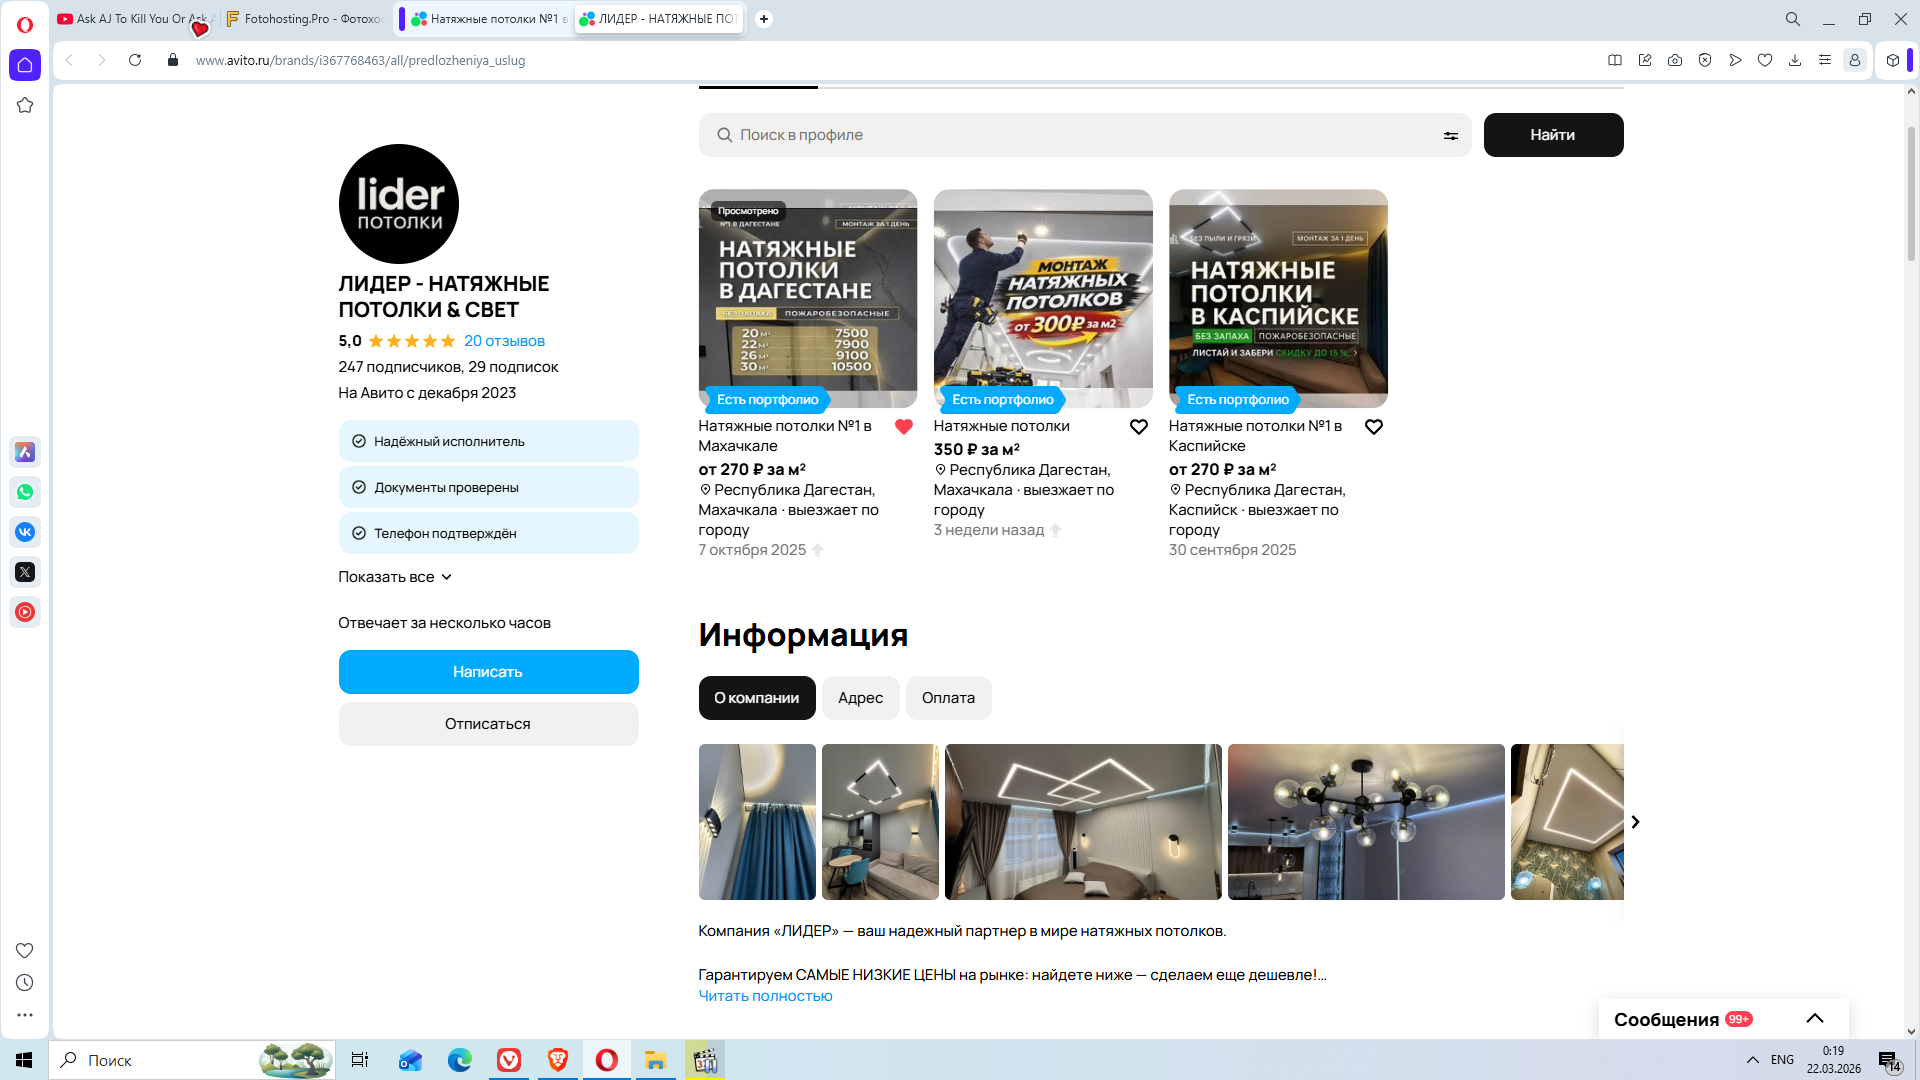Click the search filter settings icon
This screenshot has height=1080, width=1920.
[1450, 136]
